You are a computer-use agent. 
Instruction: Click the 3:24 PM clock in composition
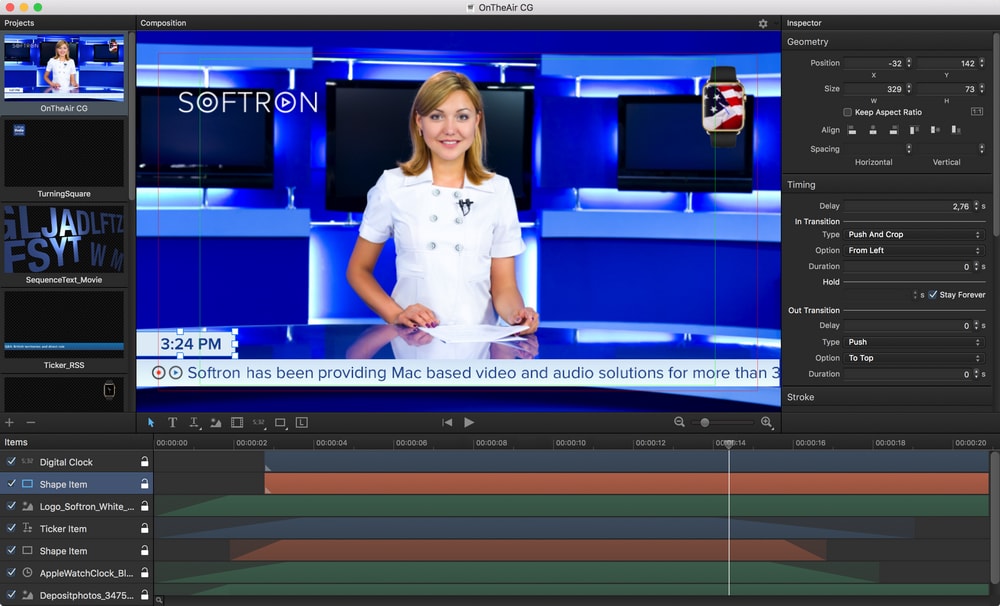coord(191,344)
